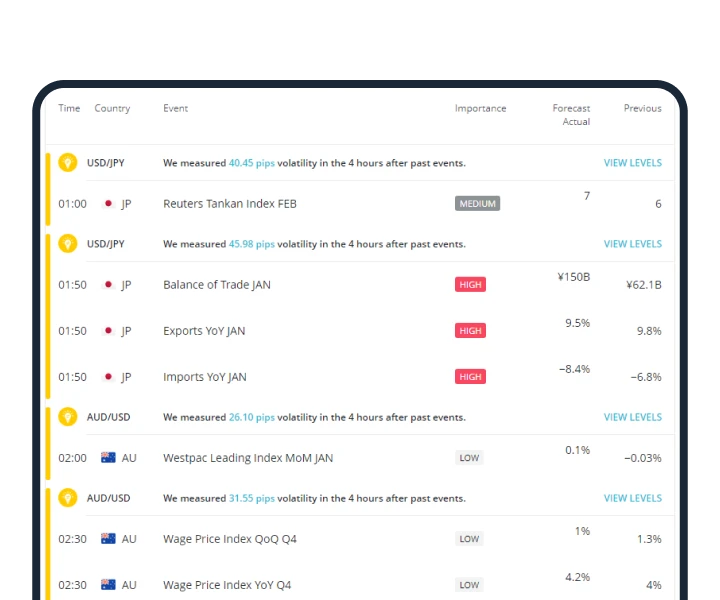Click the LOW badge for Wage Price Index YoY
The image size is (720, 600).
(469, 585)
